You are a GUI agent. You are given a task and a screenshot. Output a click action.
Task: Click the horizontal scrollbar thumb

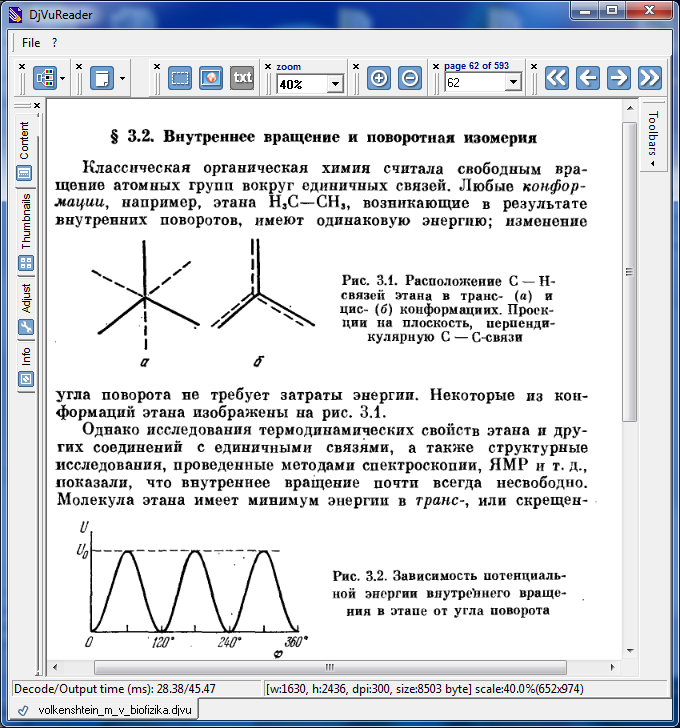pos(330,667)
